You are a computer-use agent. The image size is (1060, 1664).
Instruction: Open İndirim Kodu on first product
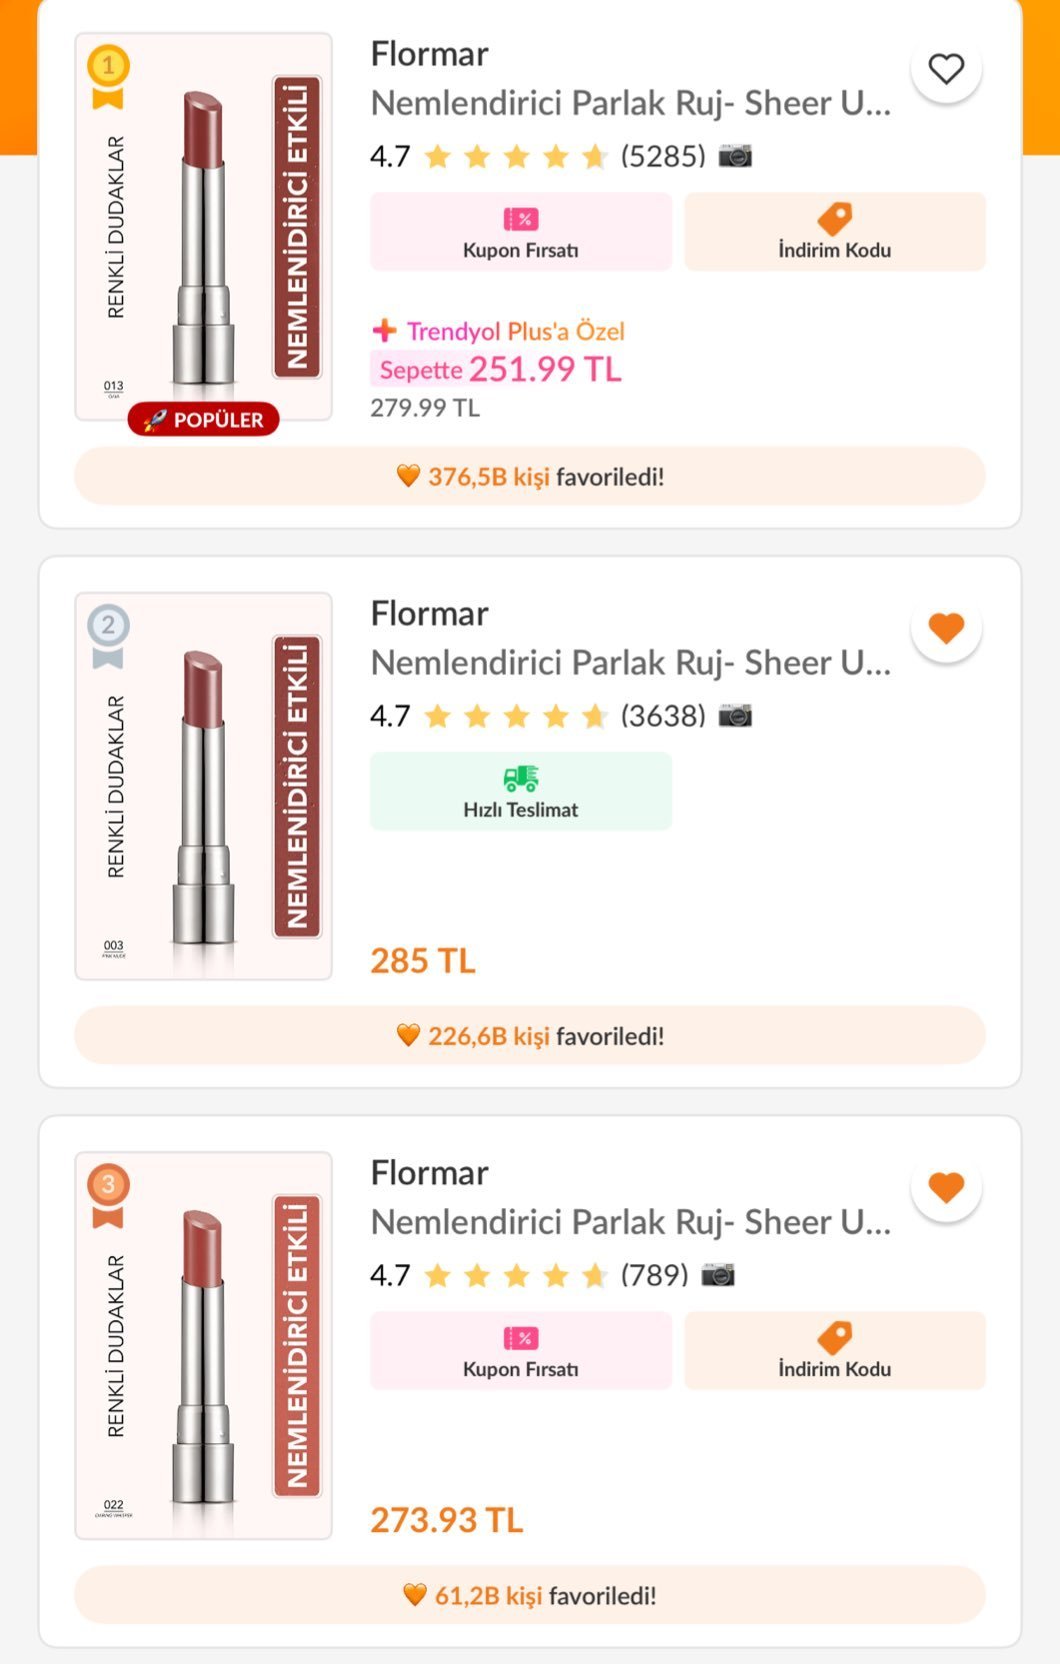pos(834,232)
